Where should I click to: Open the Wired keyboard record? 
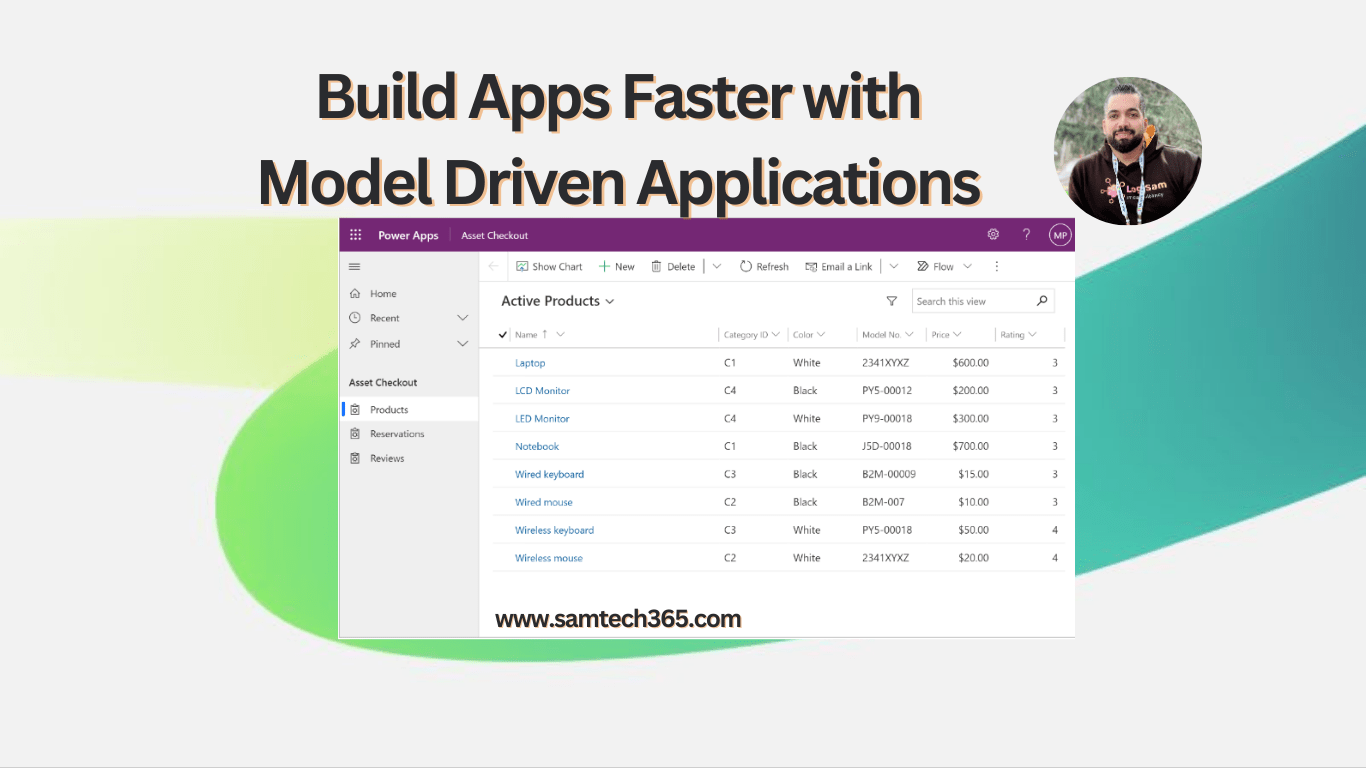pyautogui.click(x=549, y=475)
